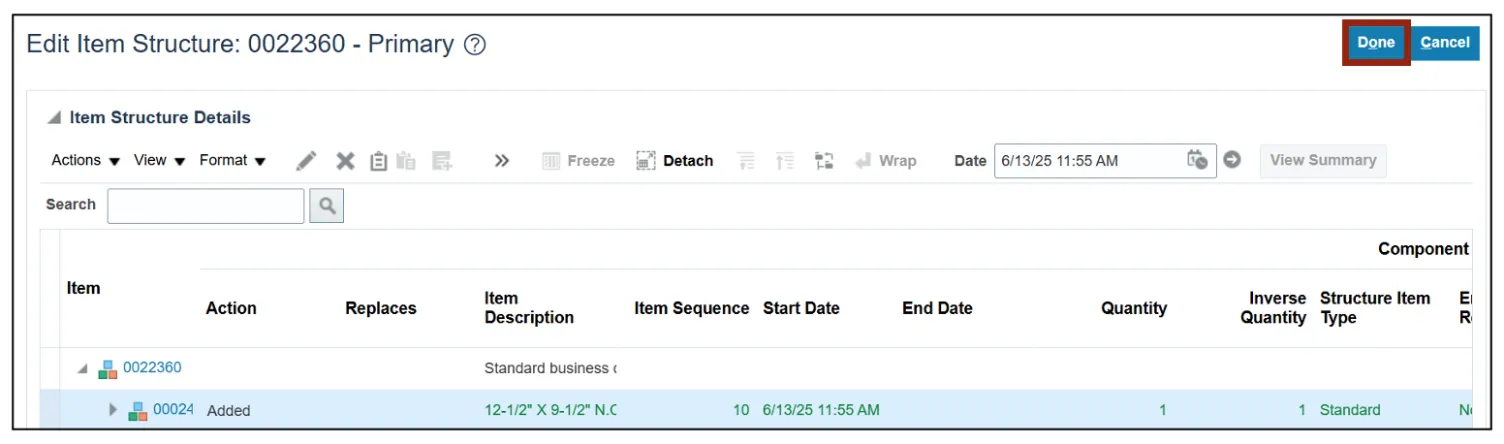Click the Done button

[1376, 43]
